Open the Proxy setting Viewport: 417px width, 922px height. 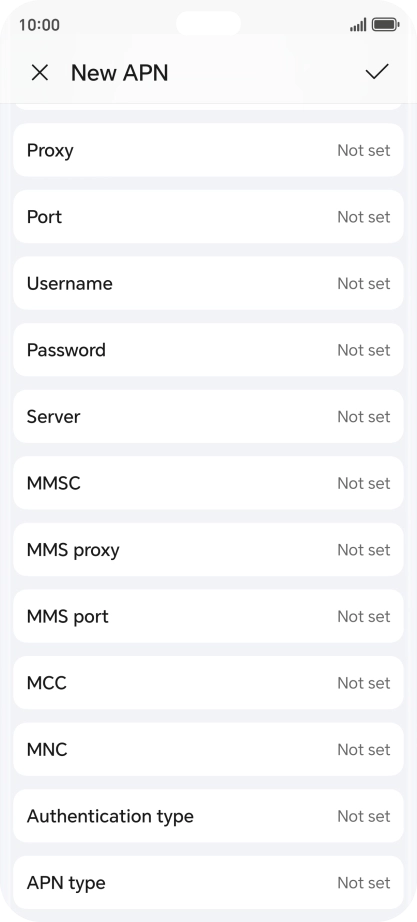point(208,150)
